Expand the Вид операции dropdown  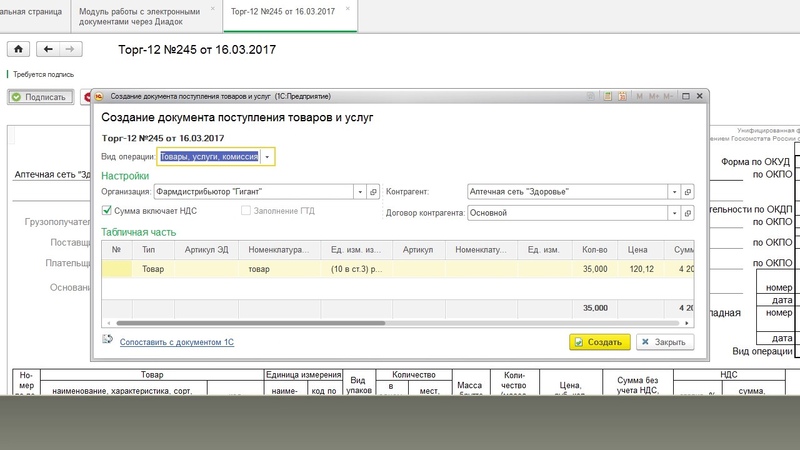point(268,156)
